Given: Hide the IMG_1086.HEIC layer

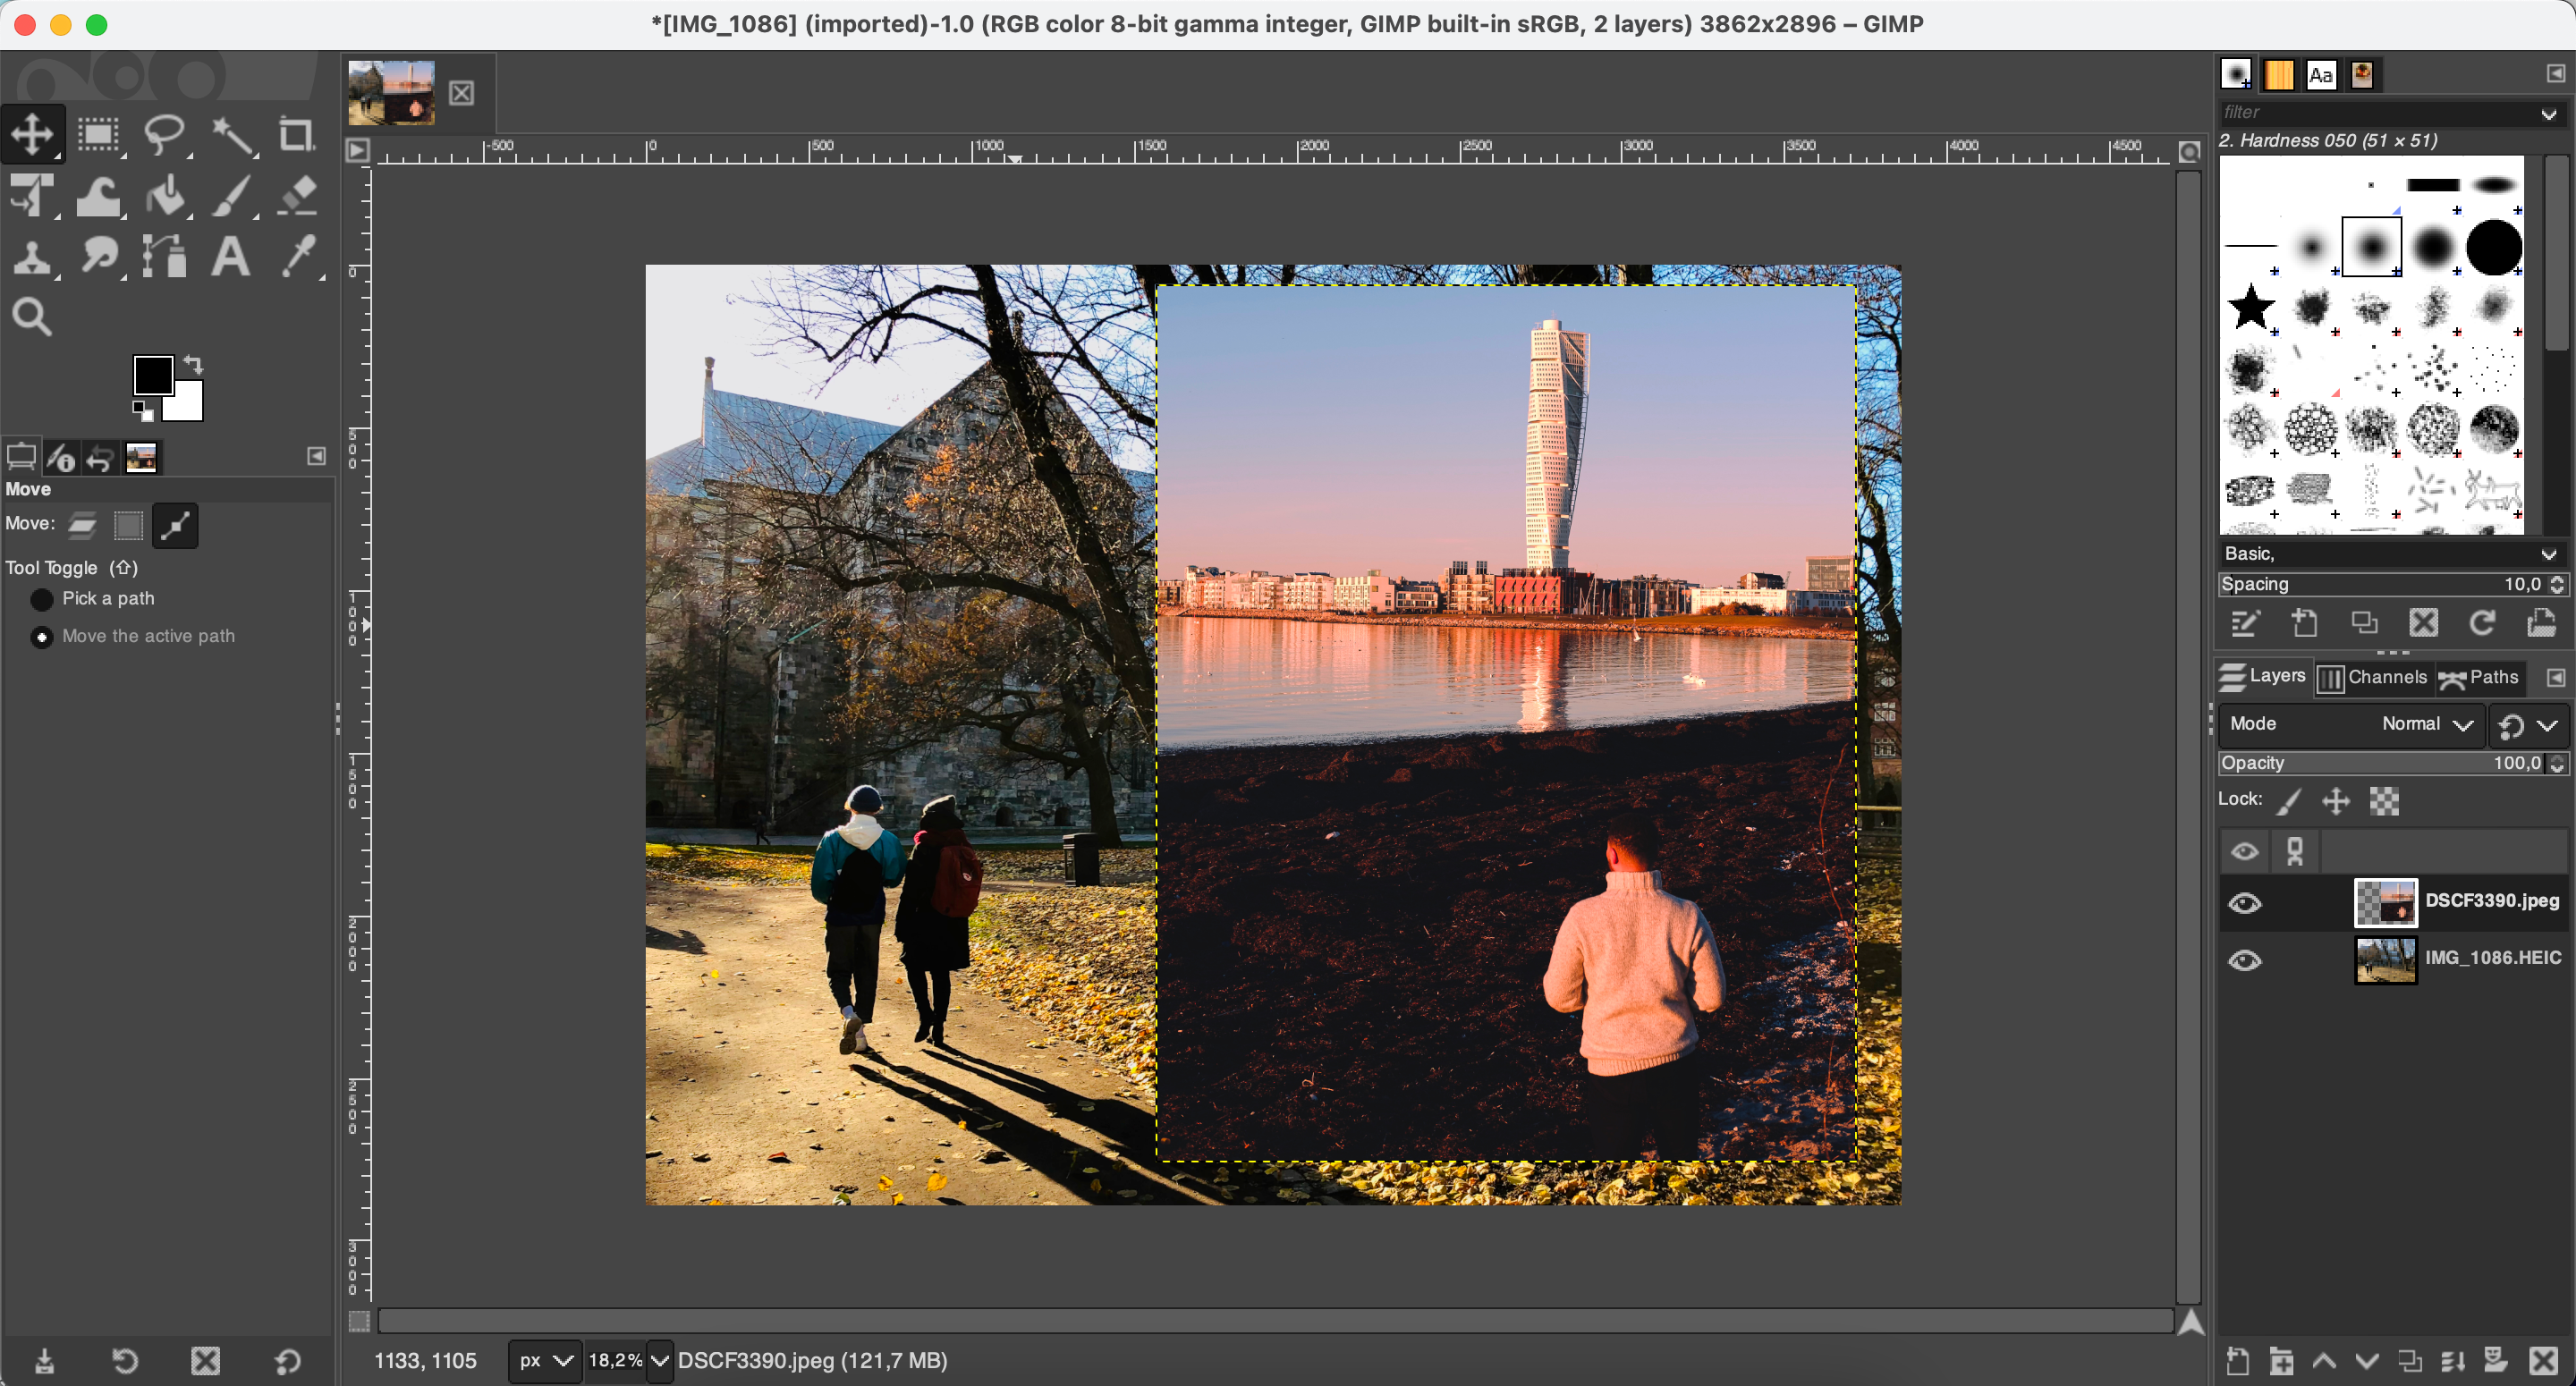Looking at the screenshot, I should pos(2245,960).
